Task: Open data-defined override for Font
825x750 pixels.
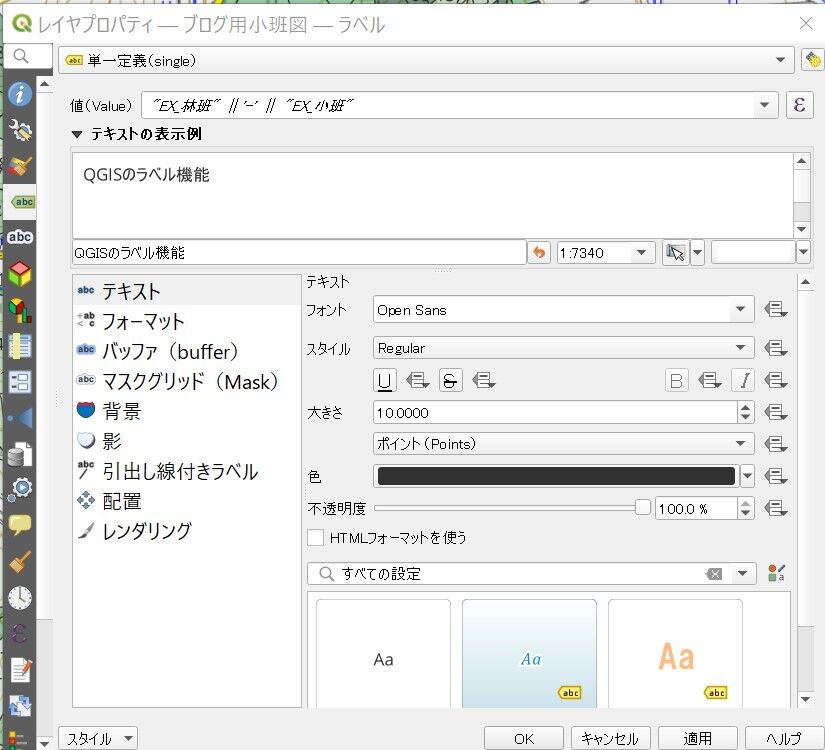Action: [776, 309]
